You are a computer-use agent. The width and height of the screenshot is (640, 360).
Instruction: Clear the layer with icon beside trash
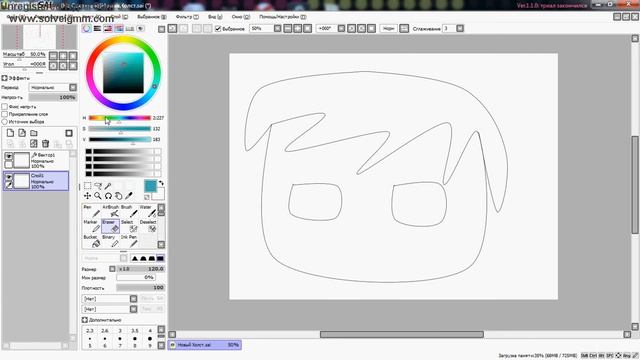34,143
